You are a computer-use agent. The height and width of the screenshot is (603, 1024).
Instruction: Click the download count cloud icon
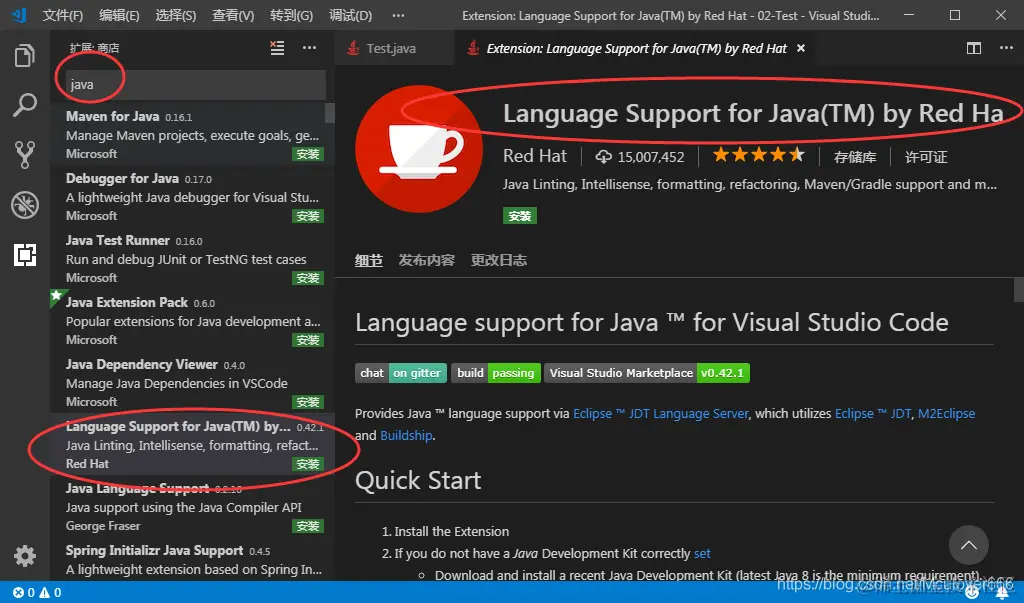[603, 157]
